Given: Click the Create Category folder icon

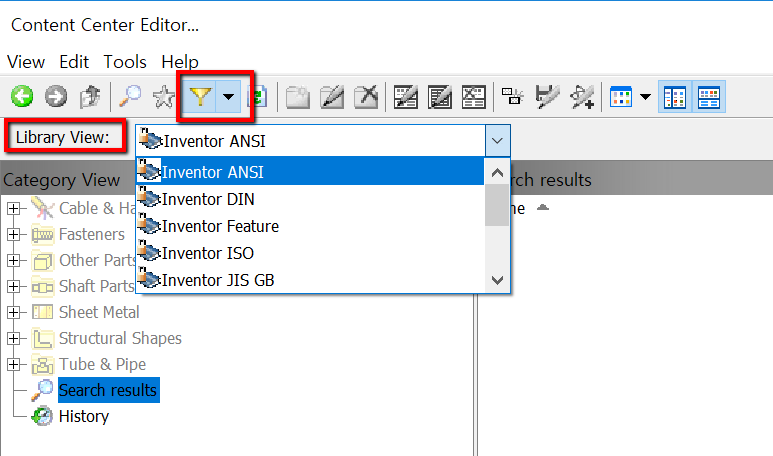Looking at the screenshot, I should click(x=298, y=97).
